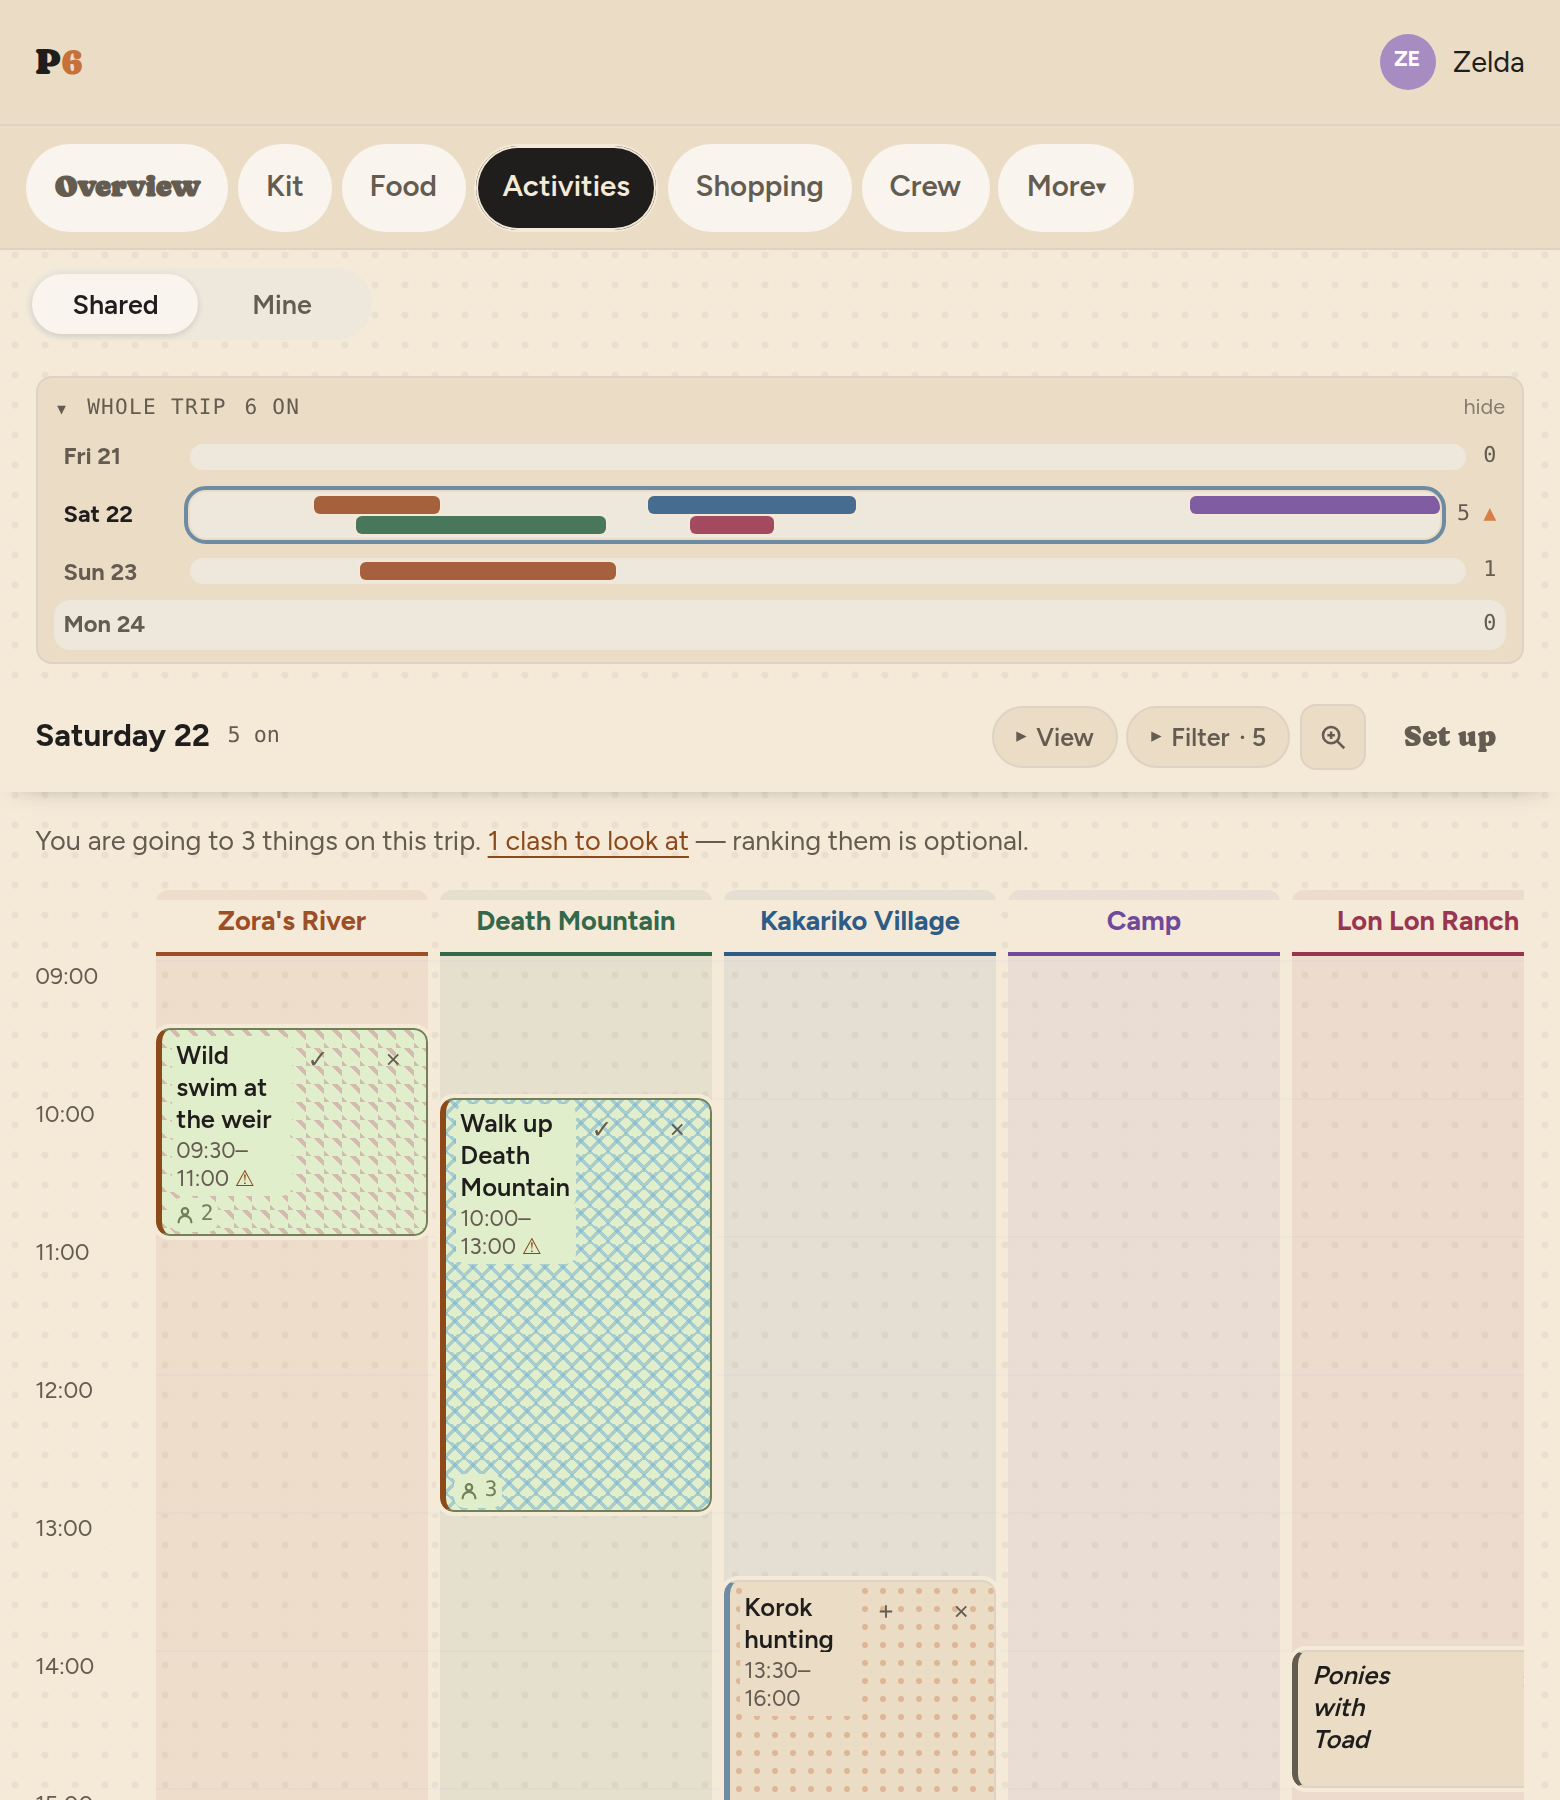Click the zoom magnifier icon button

(1333, 737)
